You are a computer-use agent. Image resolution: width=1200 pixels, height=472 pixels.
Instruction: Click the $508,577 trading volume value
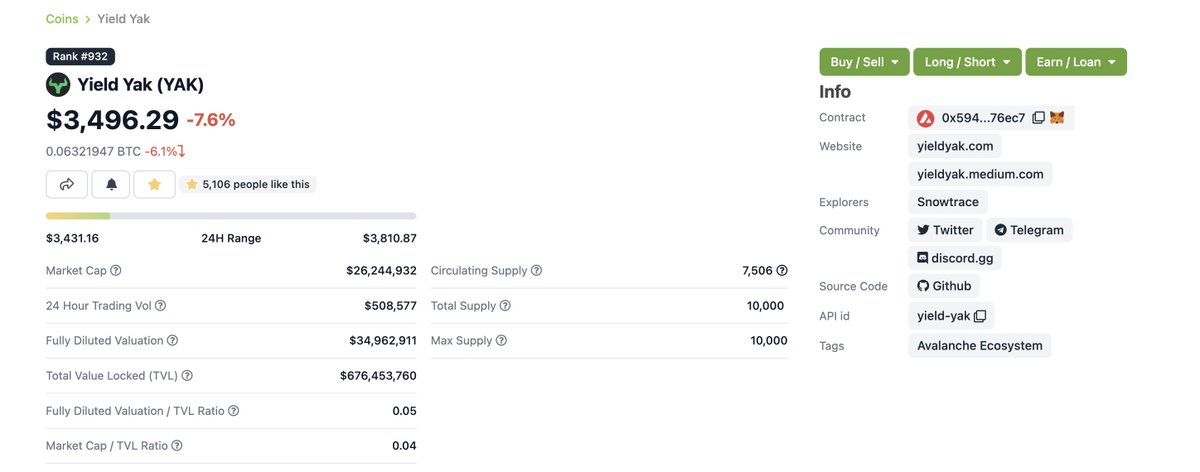click(390, 306)
